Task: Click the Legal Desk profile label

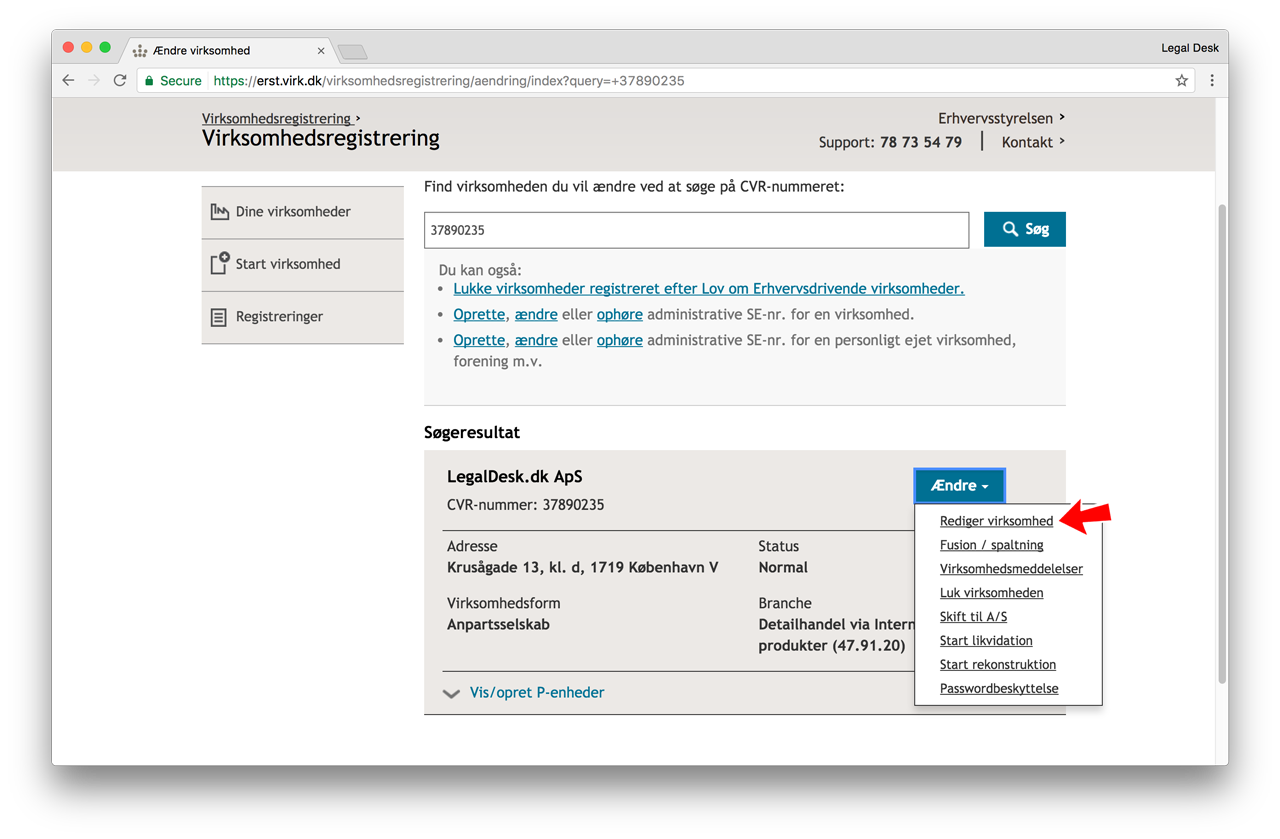Action: point(1189,48)
